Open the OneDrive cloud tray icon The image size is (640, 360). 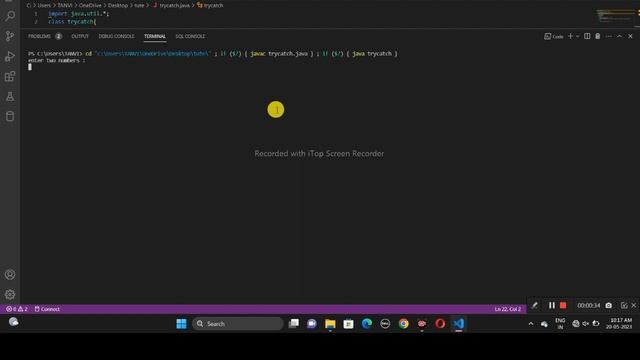pos(544,324)
